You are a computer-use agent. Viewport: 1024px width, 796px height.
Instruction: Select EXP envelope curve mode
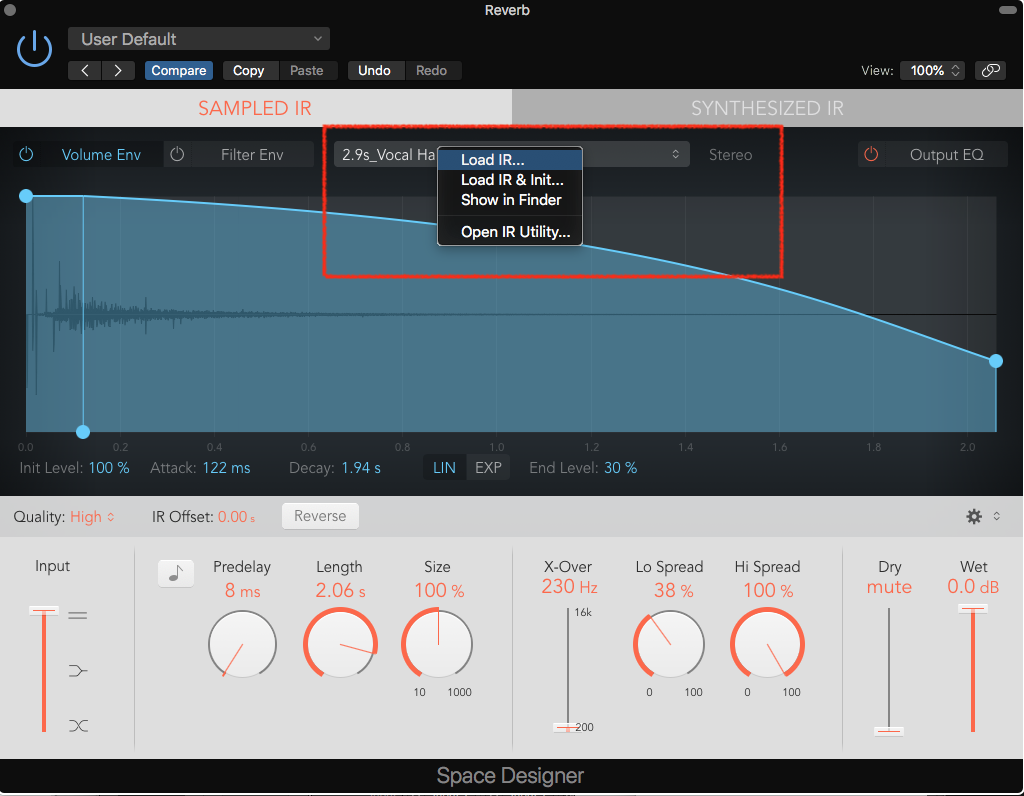pyautogui.click(x=488, y=468)
